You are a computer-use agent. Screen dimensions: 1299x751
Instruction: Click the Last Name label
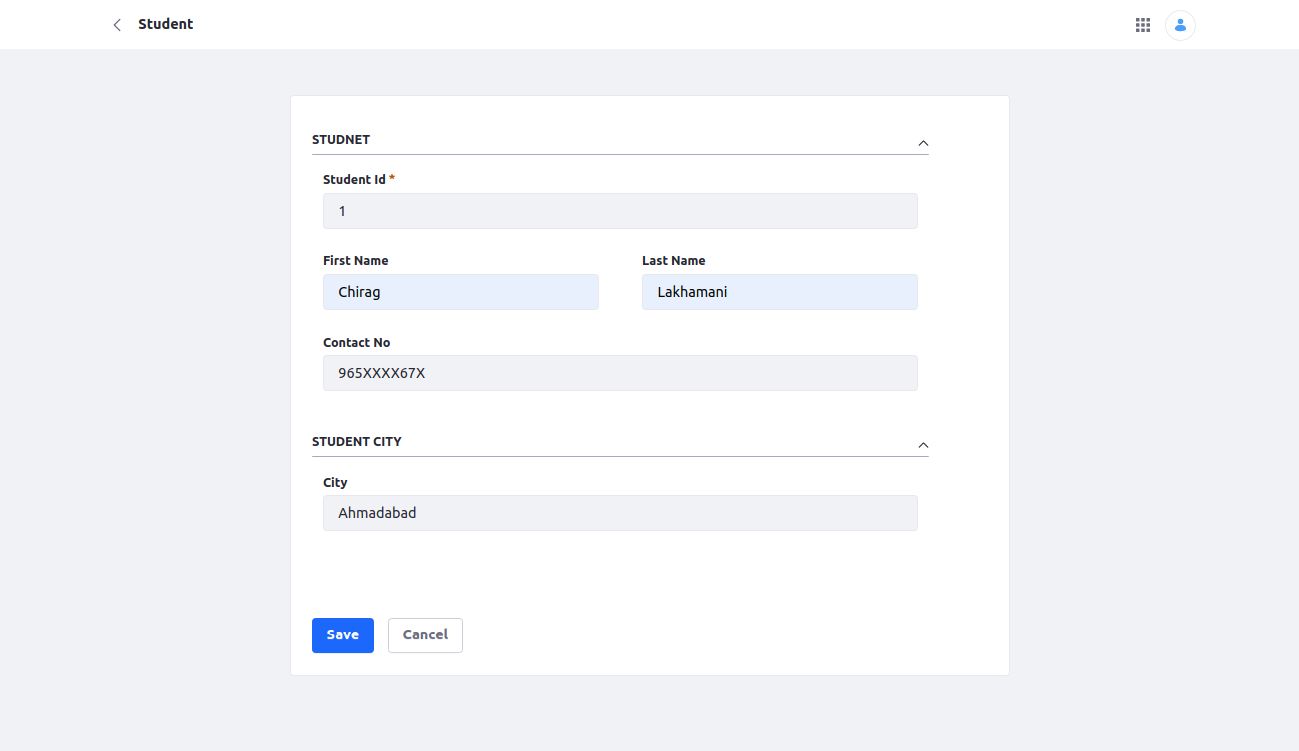[x=674, y=260]
